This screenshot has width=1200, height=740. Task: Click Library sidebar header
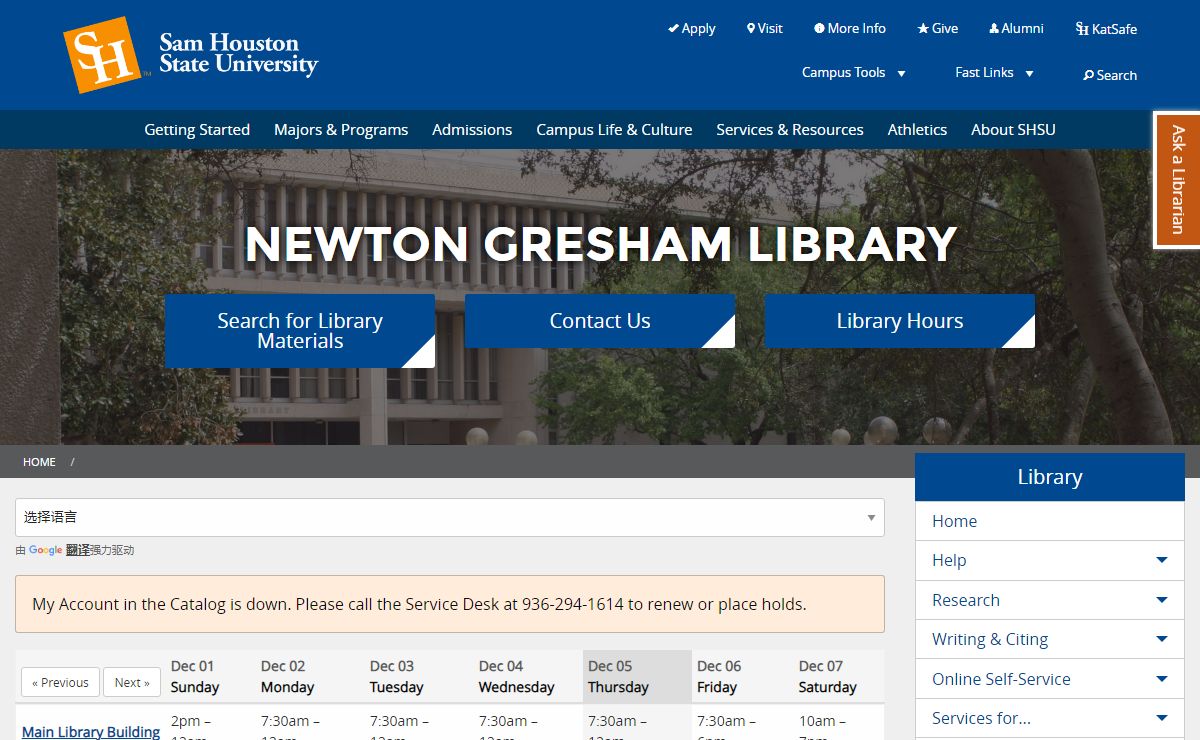coord(1050,477)
